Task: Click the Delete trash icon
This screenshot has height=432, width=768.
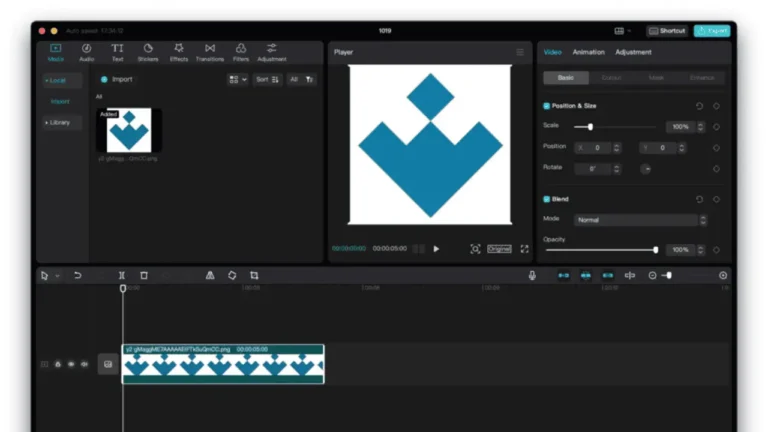Action: pyautogui.click(x=144, y=275)
